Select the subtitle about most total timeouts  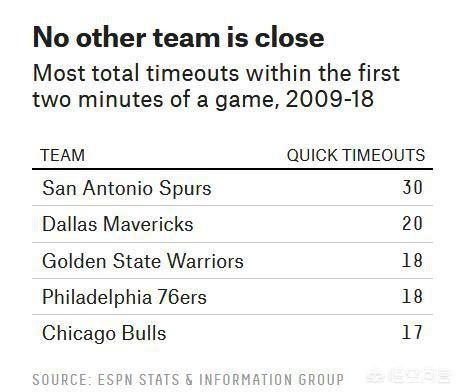click(216, 86)
